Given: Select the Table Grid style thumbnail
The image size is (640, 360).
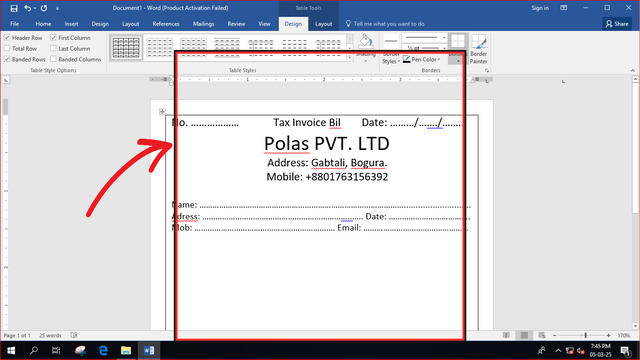Looking at the screenshot, I should 126,48.
